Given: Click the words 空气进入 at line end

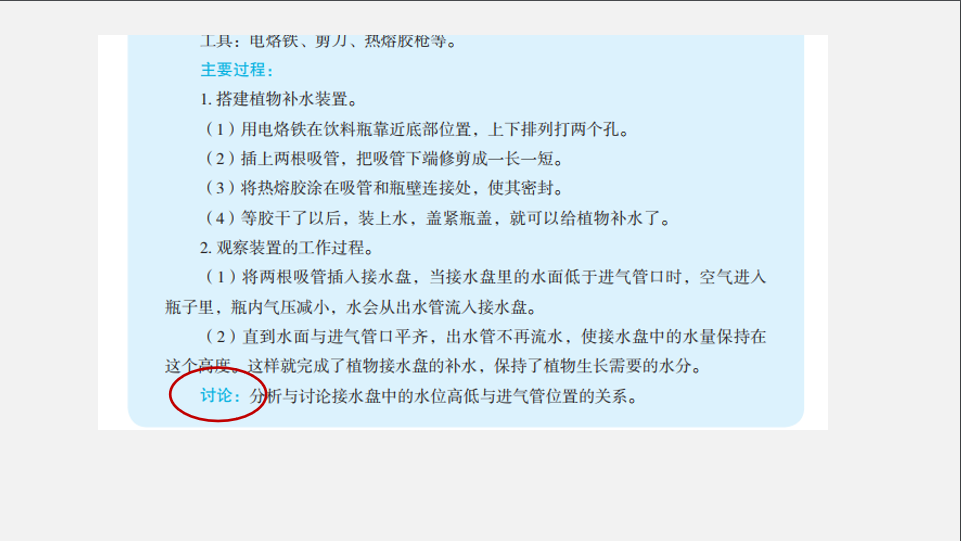Looking at the screenshot, I should pos(733,277).
